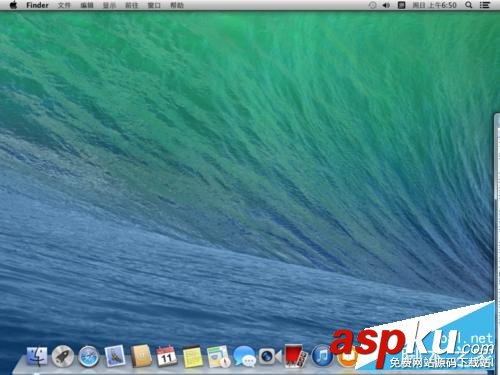Open the 帮助 (Help) menu
The width and height of the screenshot is (500, 375).
point(177,5)
